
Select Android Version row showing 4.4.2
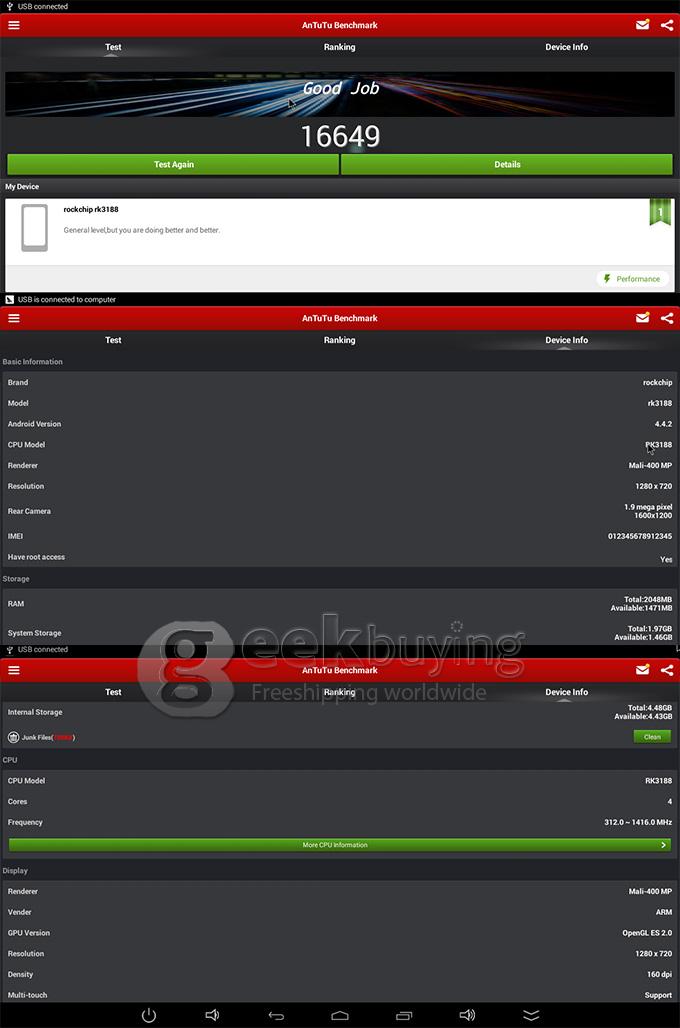click(x=340, y=424)
